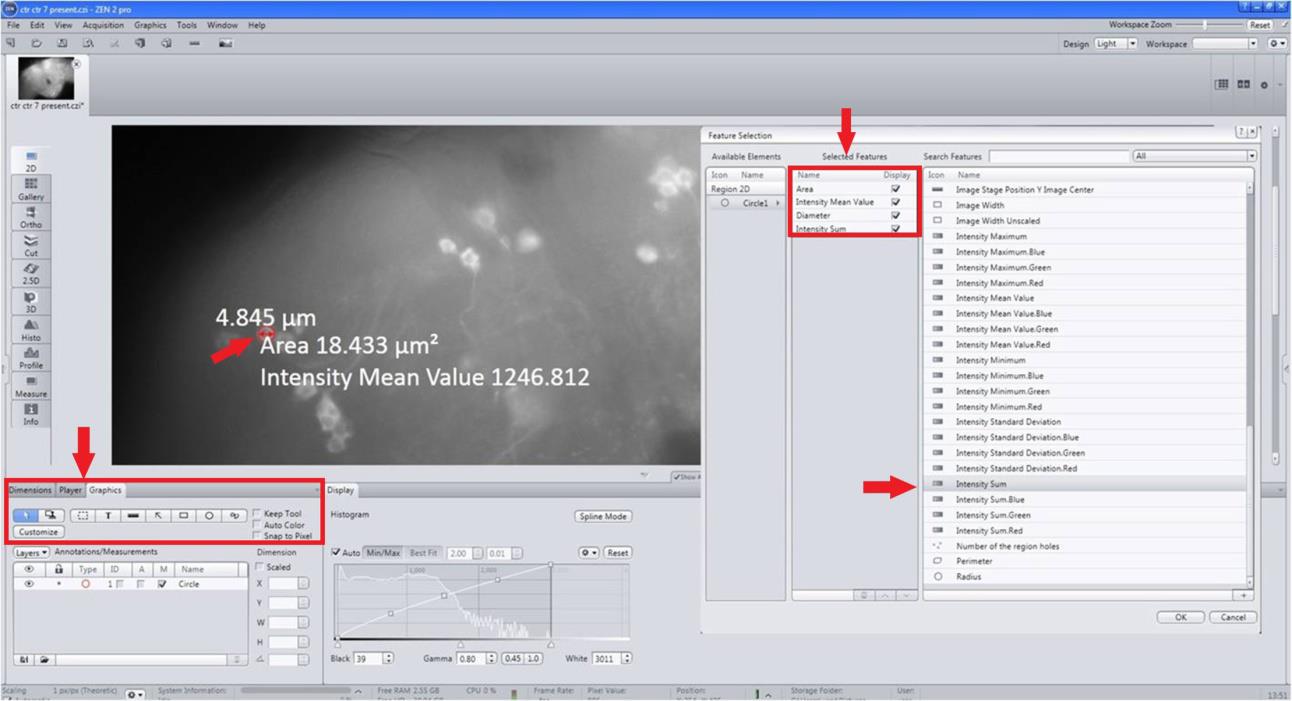Image resolution: width=1292 pixels, height=701 pixels.
Task: Click the histogram Reset button
Action: click(617, 553)
